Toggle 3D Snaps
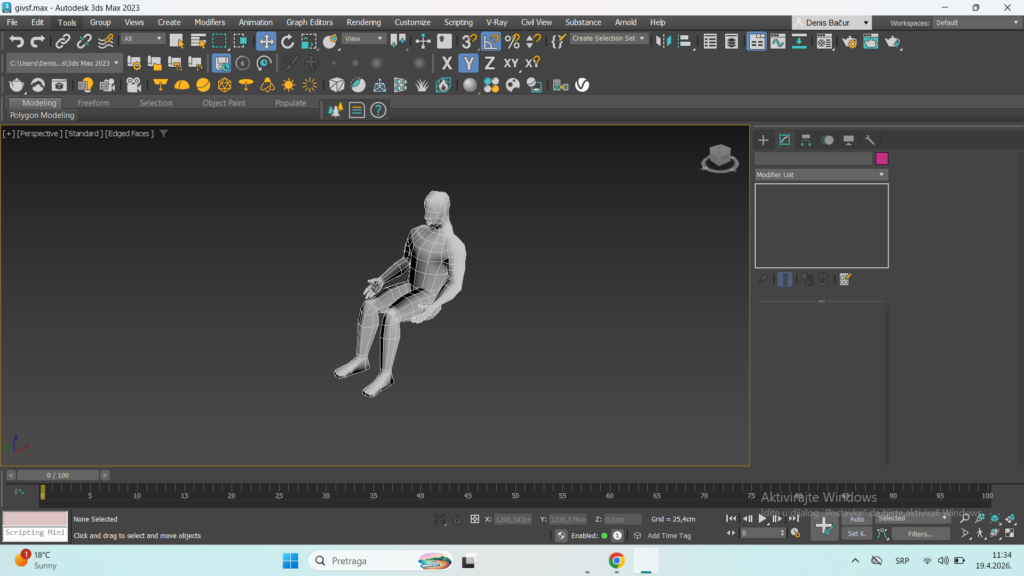This screenshot has width=1024, height=576. click(469, 41)
